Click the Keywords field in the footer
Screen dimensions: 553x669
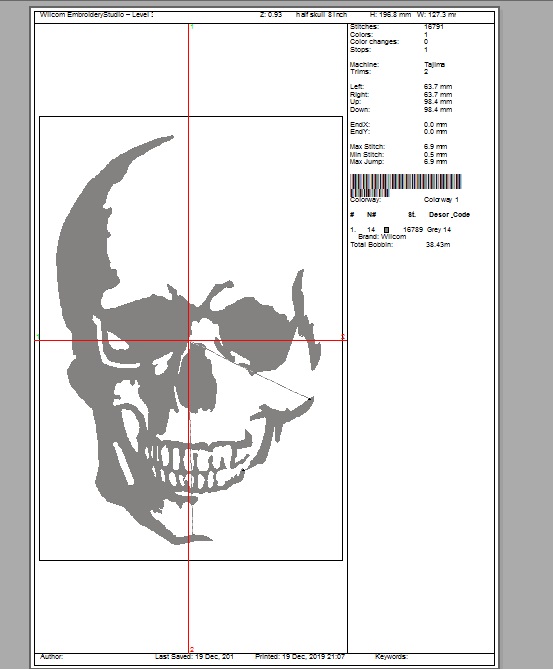click(391, 657)
